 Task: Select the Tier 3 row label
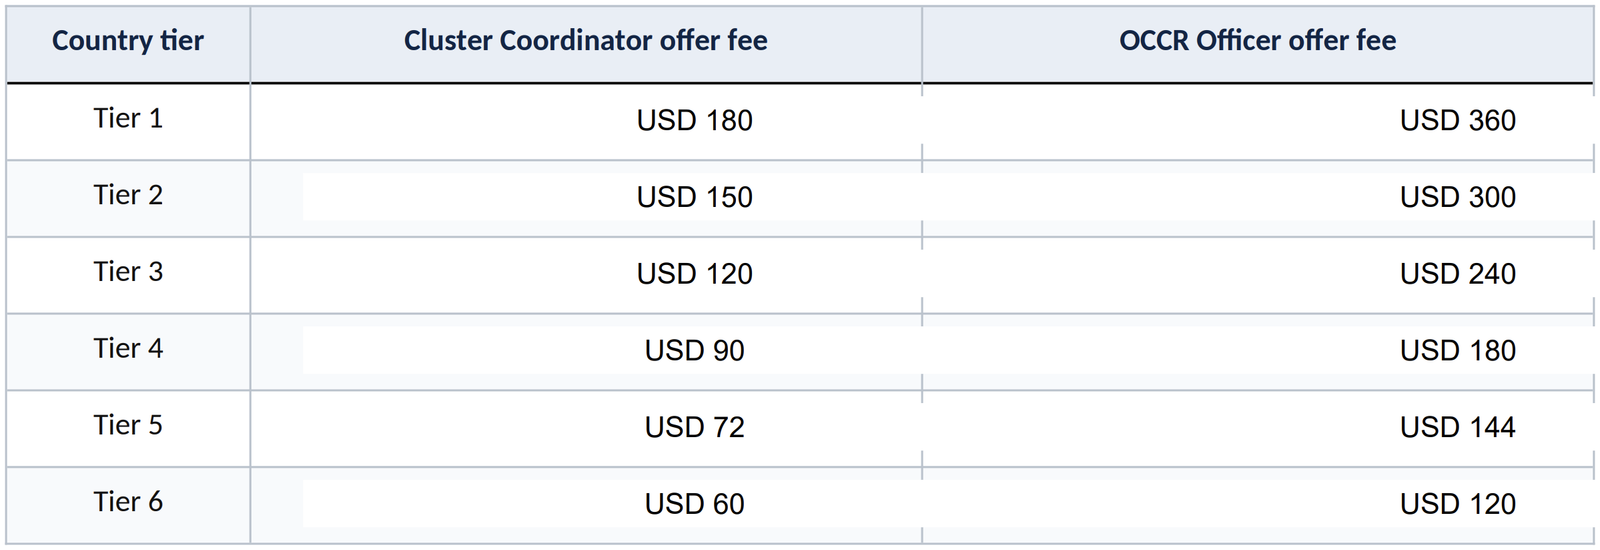coord(128,272)
